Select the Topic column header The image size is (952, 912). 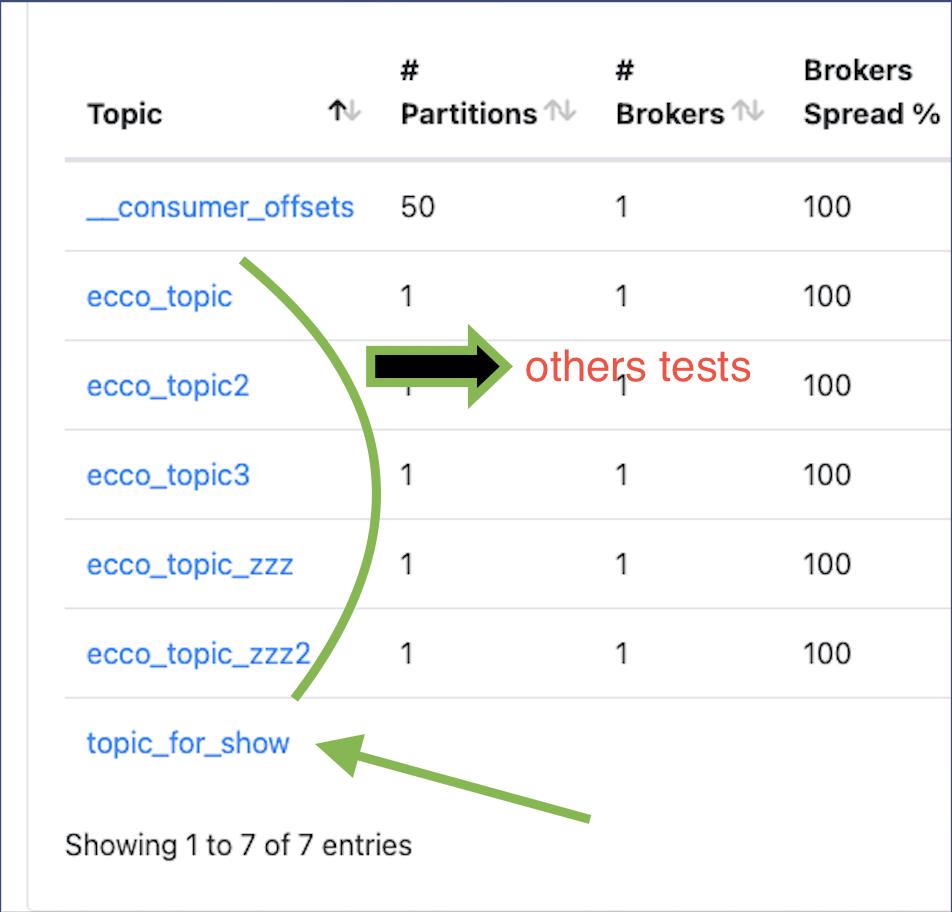124,113
